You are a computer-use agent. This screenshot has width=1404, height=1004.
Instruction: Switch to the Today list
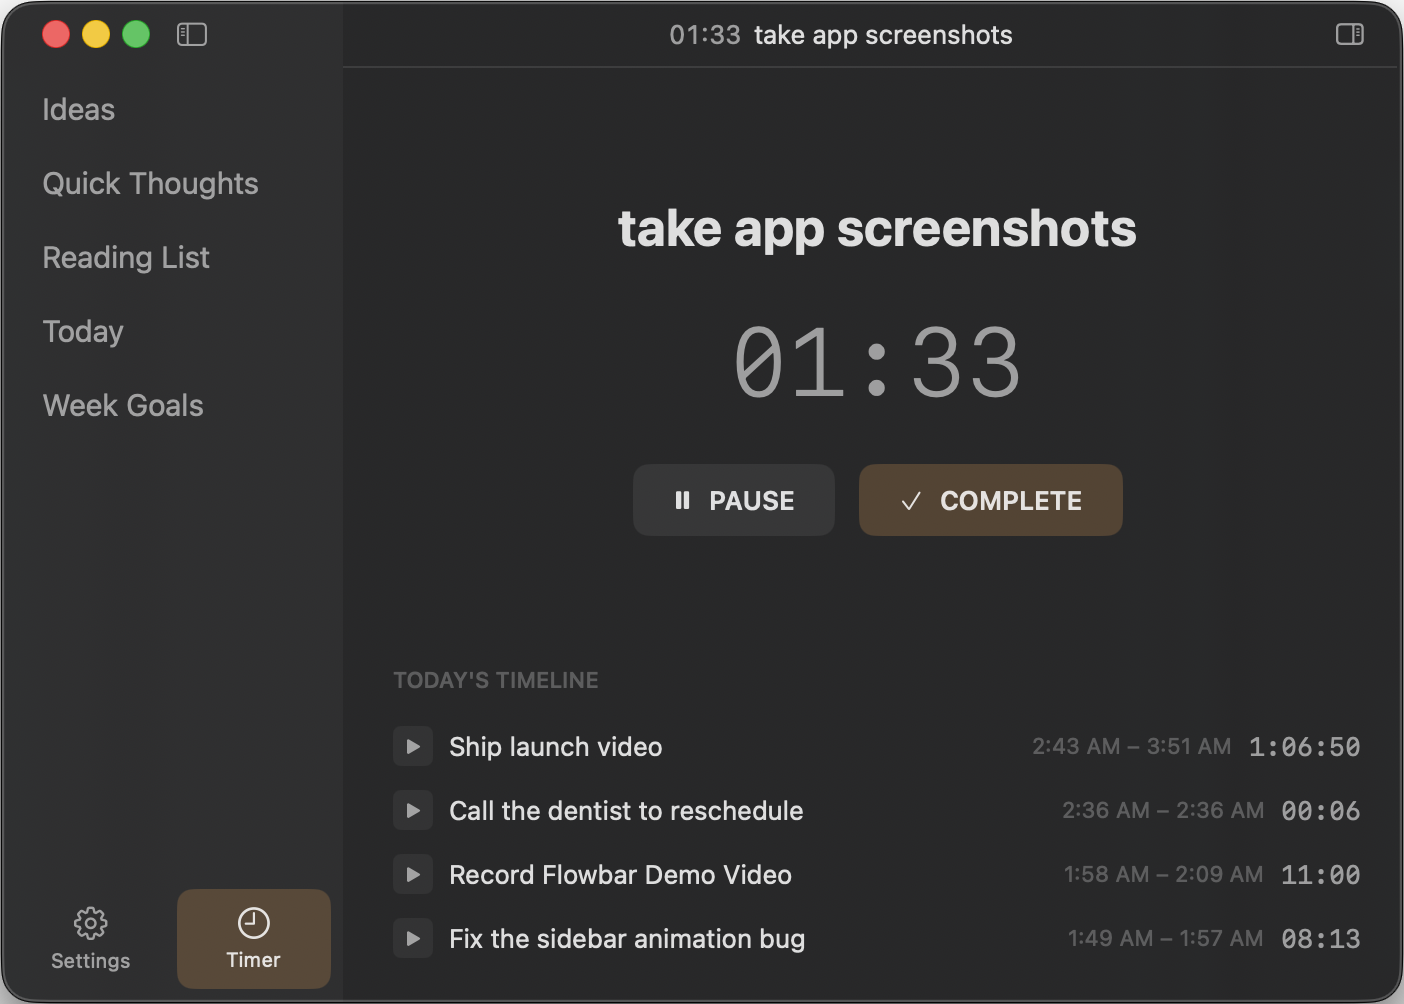coord(83,332)
